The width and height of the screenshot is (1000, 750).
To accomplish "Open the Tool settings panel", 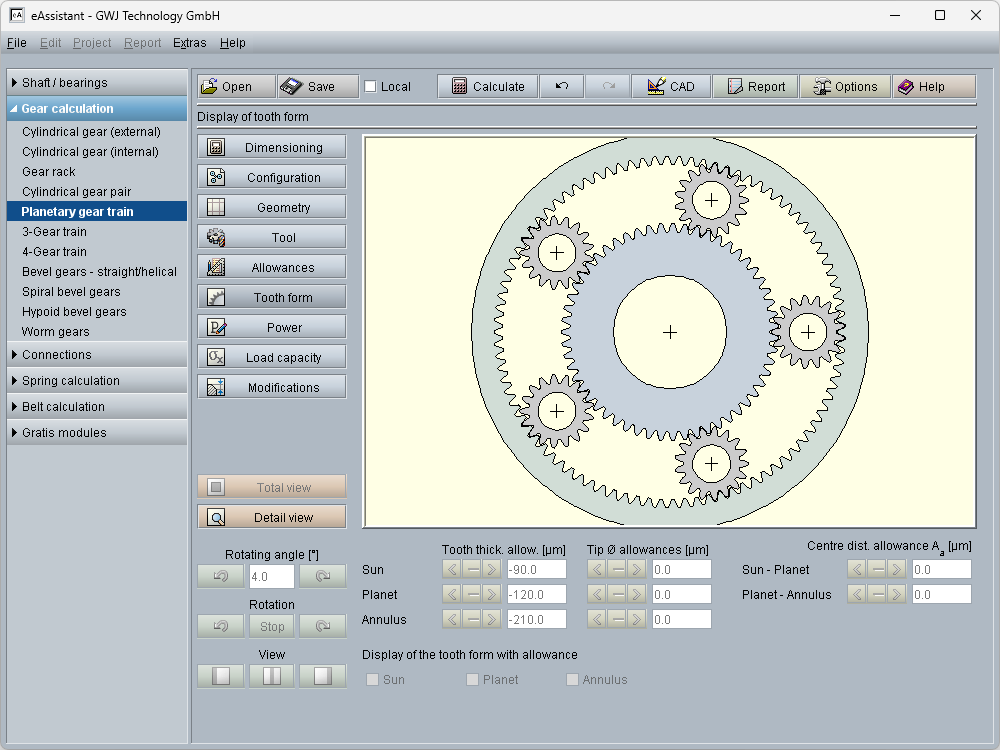I will (272, 238).
